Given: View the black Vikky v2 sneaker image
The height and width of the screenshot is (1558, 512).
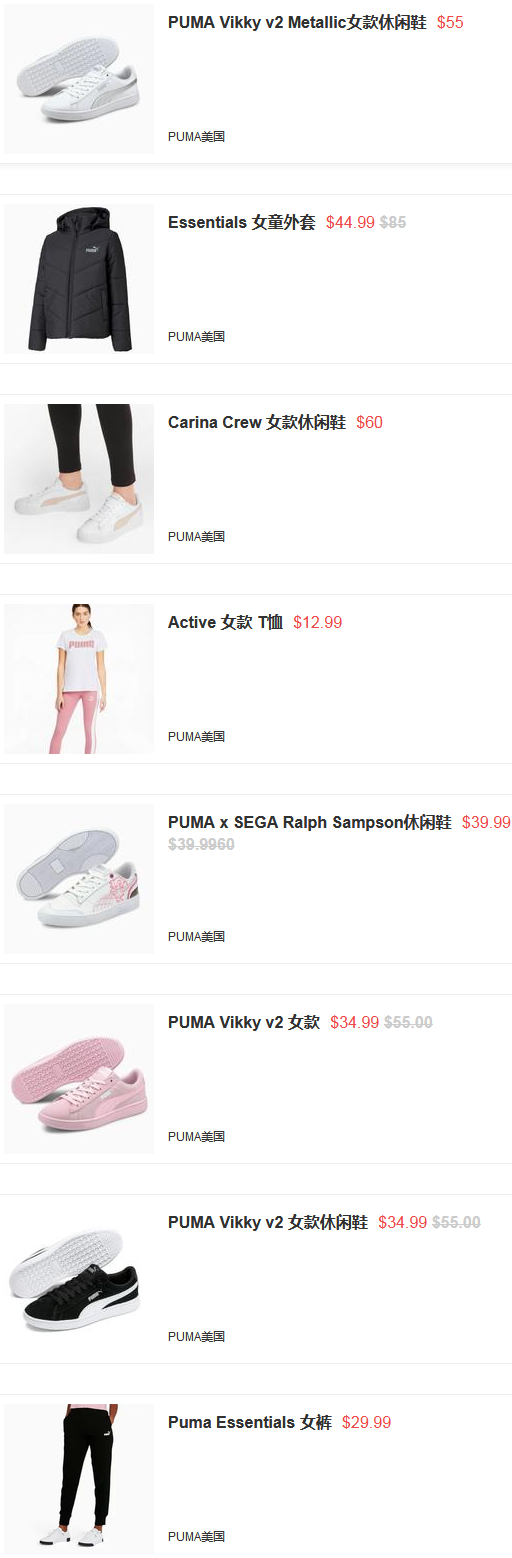Looking at the screenshot, I should coord(79,1279).
